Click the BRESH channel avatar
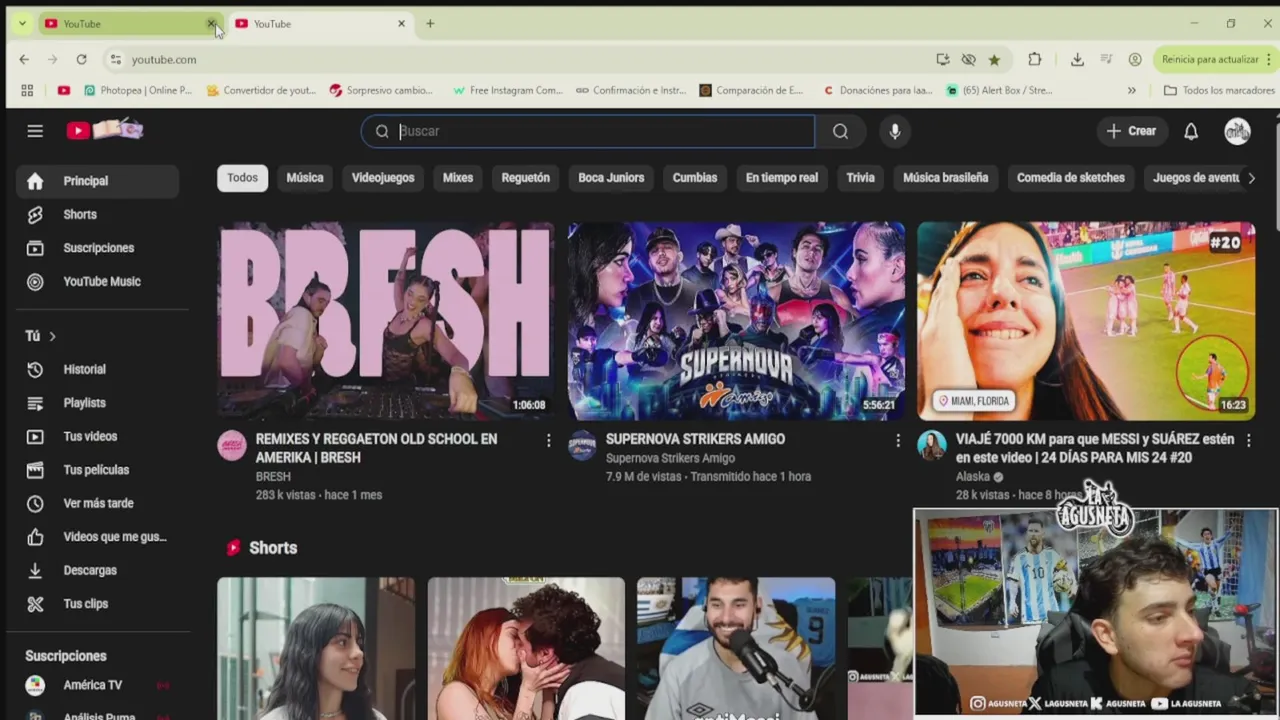 (x=232, y=446)
